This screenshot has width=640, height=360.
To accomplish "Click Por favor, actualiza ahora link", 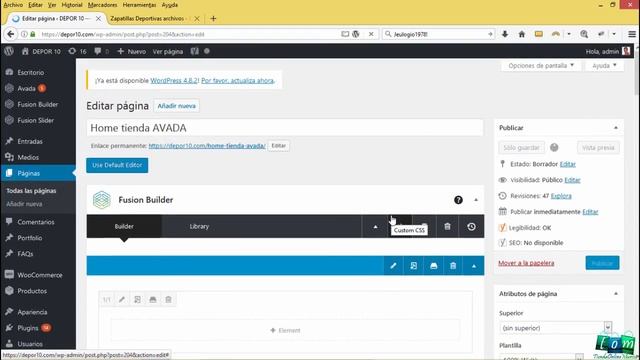I will (x=238, y=80).
